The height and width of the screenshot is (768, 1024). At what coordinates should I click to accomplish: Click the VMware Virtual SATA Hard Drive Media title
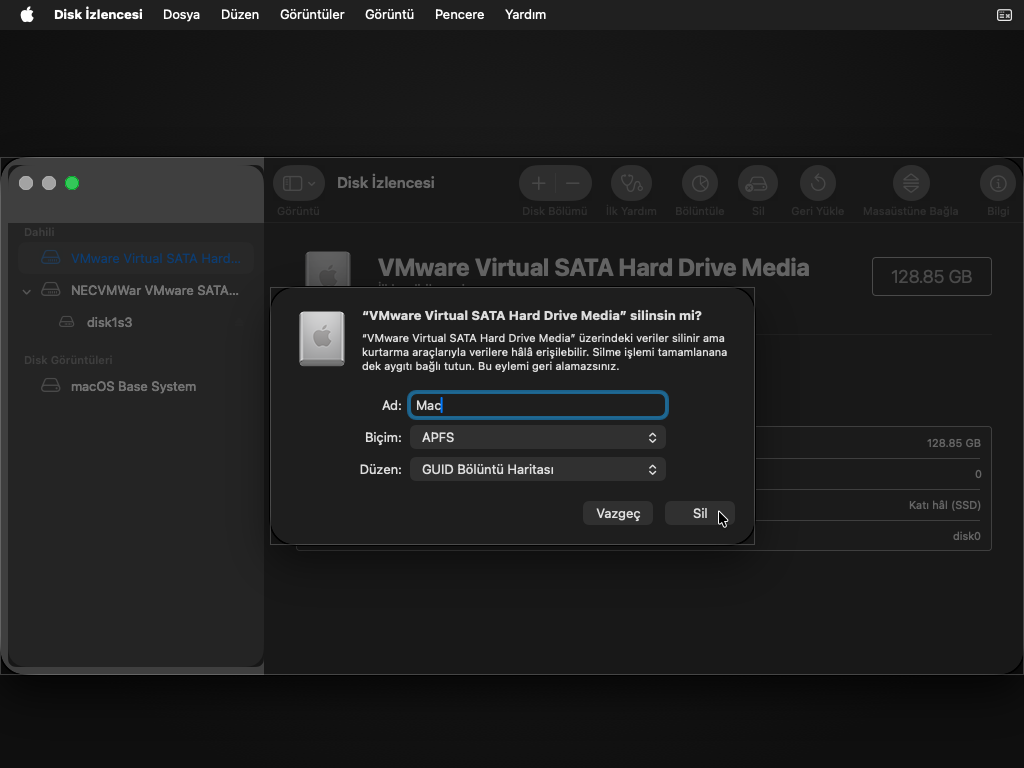(x=593, y=268)
